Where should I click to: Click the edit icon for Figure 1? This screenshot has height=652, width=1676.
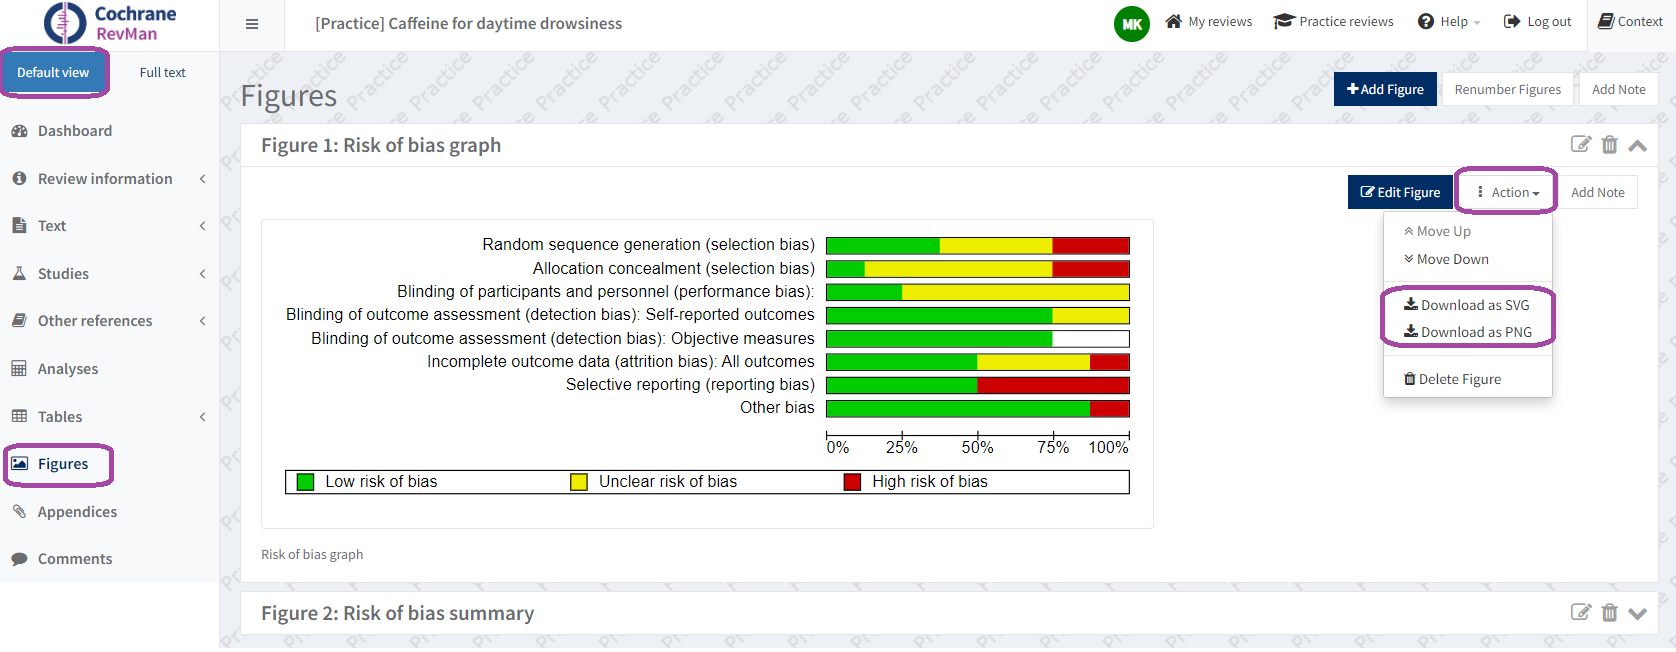[x=1580, y=145]
